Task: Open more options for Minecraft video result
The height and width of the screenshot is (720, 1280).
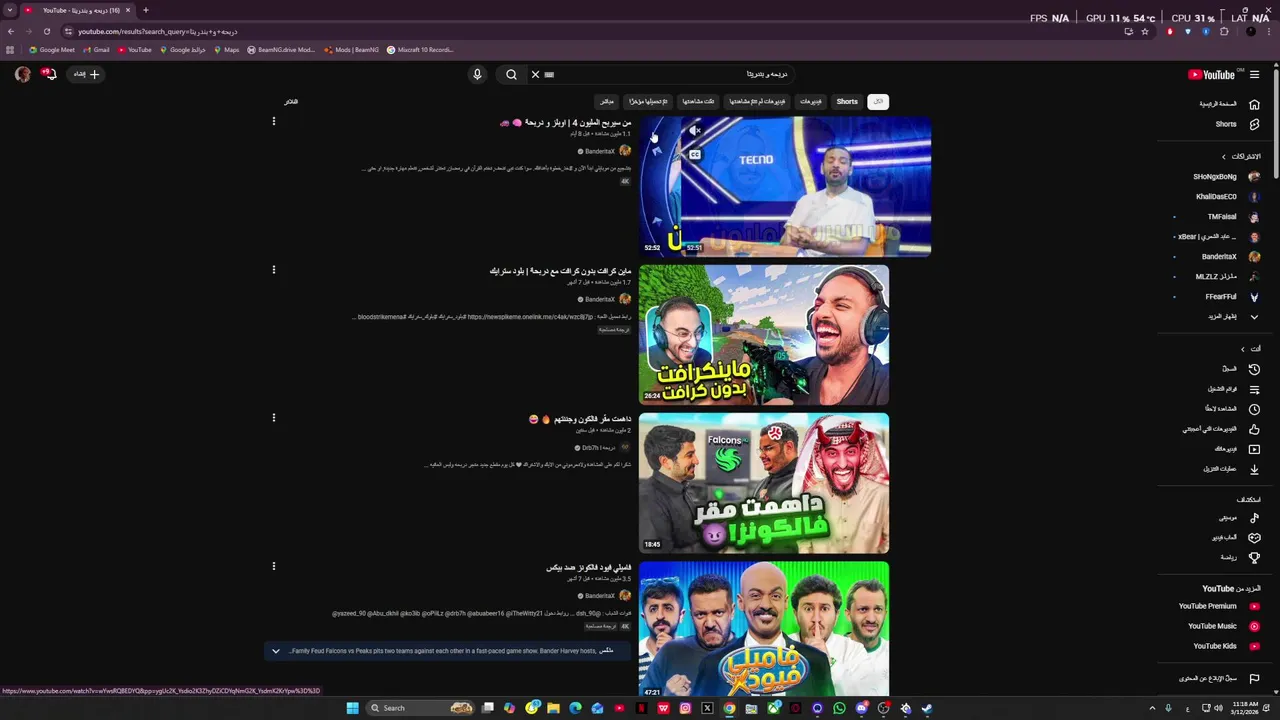Action: tap(273, 269)
